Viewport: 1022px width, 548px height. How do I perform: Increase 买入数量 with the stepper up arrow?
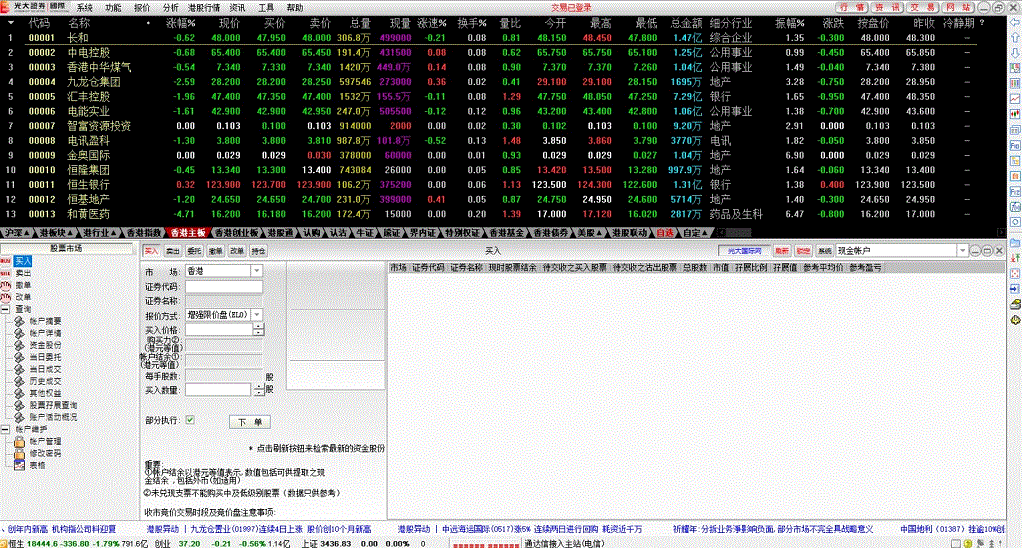259,386
